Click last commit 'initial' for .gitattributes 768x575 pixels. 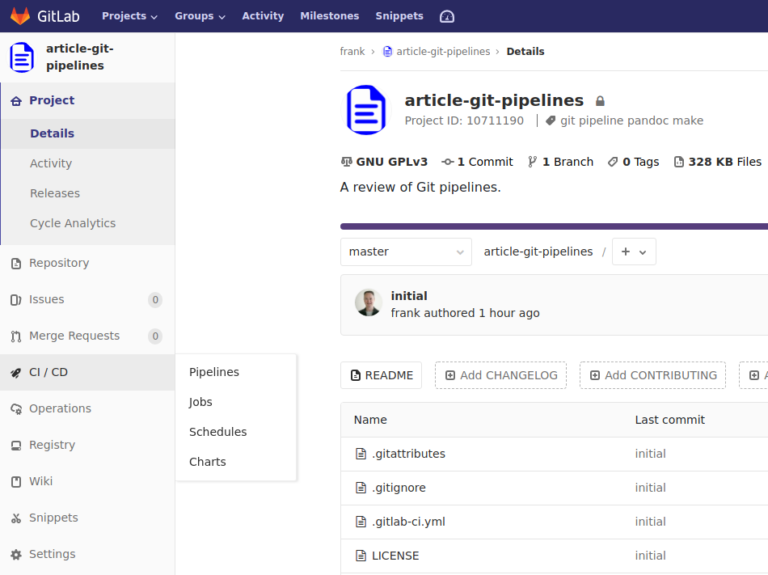[x=650, y=454]
